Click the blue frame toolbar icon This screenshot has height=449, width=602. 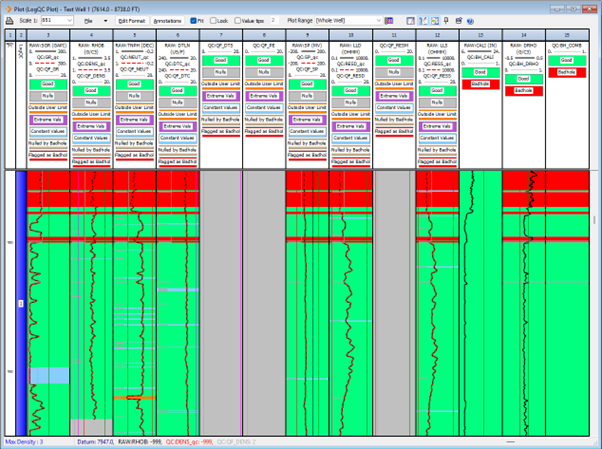410,21
